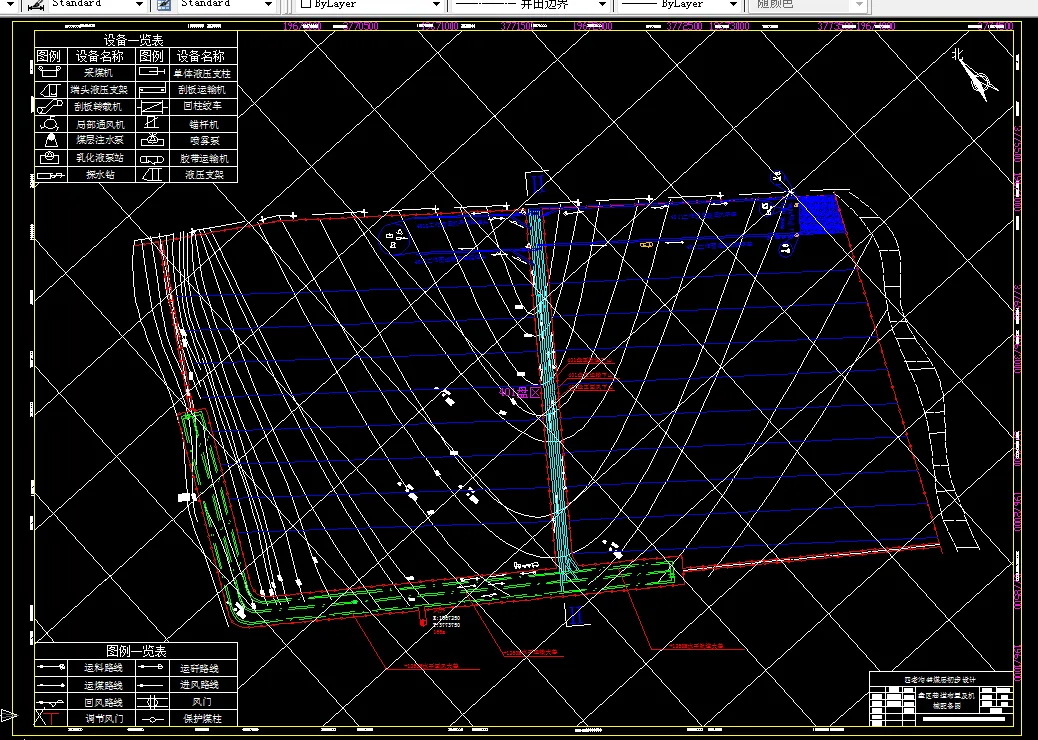The image size is (1038, 740).
Task: Click the 单体液压支柱 text cell
Action: pos(203,73)
